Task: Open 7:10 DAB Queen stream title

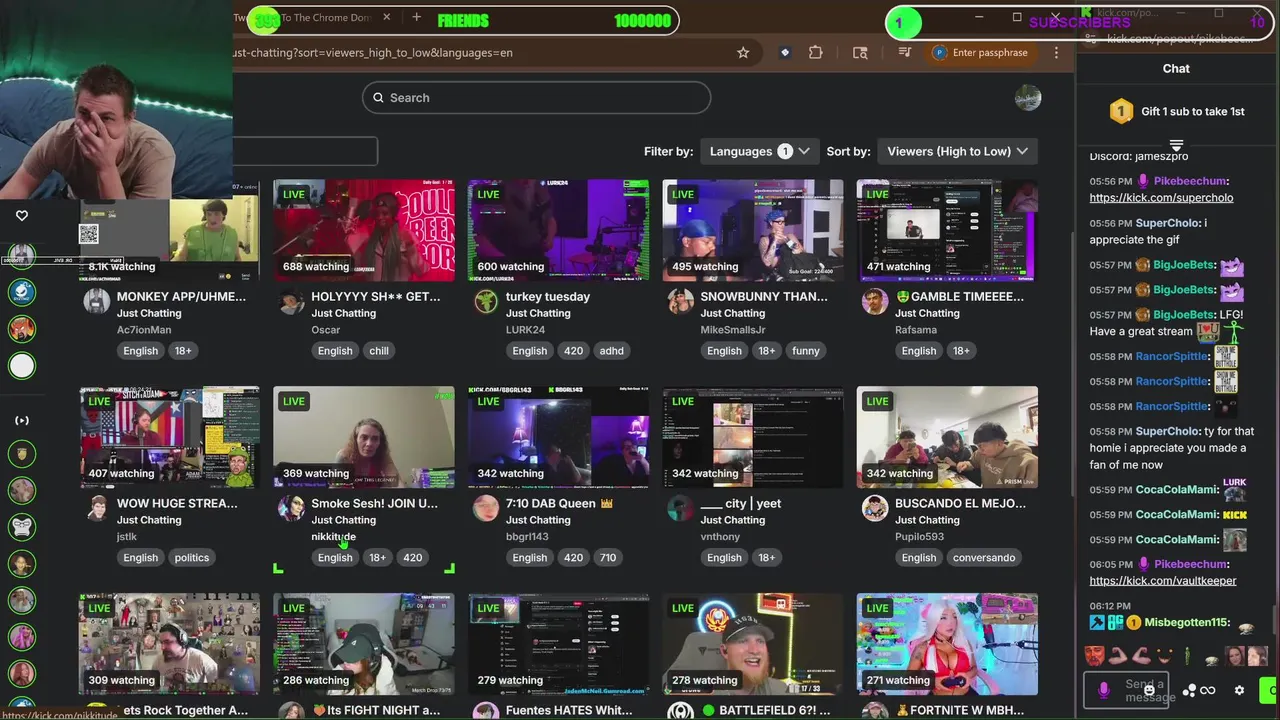Action: click(x=558, y=503)
